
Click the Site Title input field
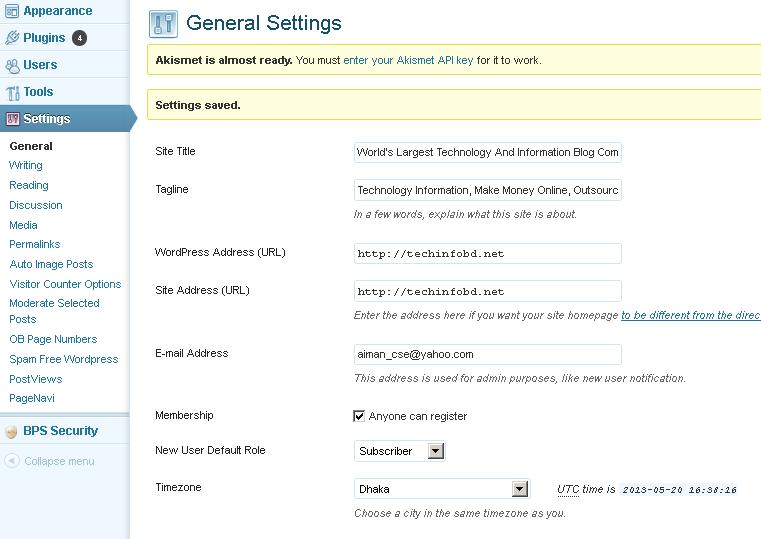(487, 152)
